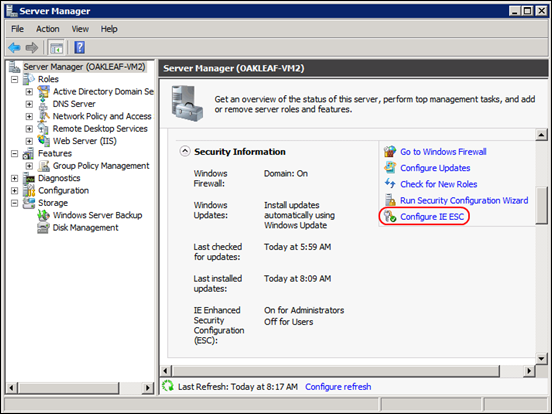Image resolution: width=552 pixels, height=414 pixels.
Task: Toggle the Show/Hide Console Tree icon
Action: 56,48
